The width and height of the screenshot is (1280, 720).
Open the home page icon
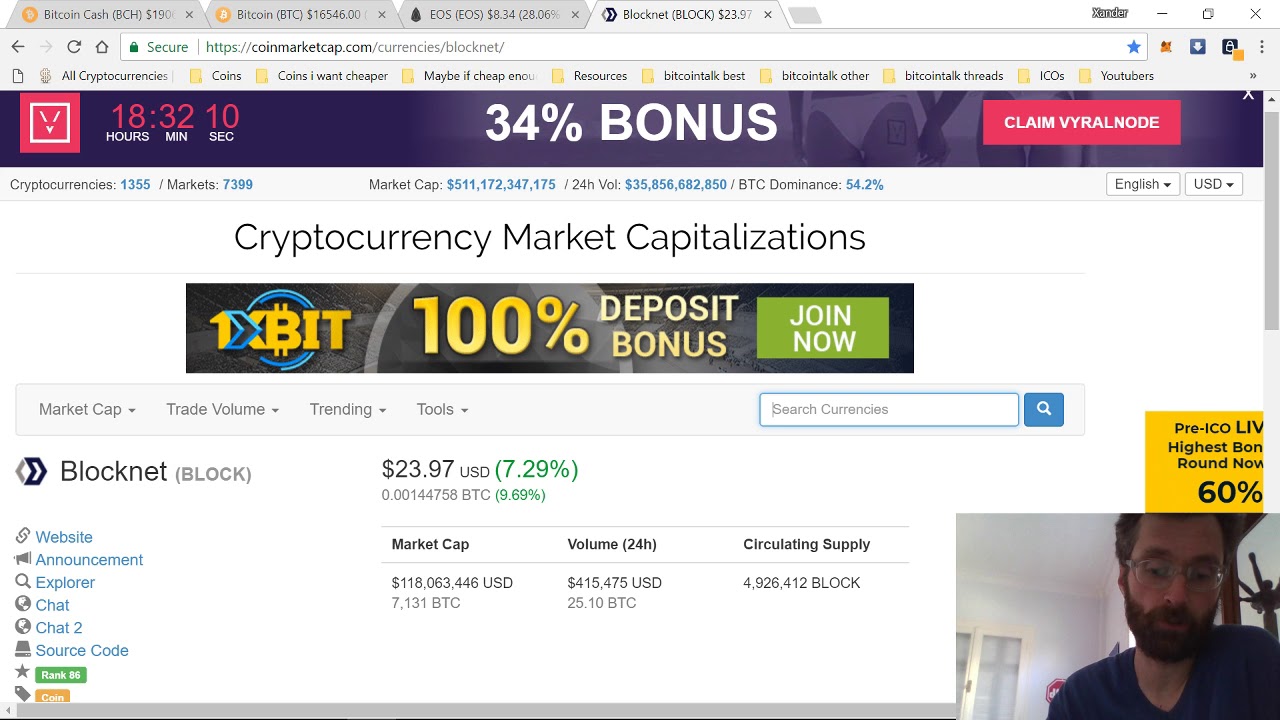pos(102,47)
